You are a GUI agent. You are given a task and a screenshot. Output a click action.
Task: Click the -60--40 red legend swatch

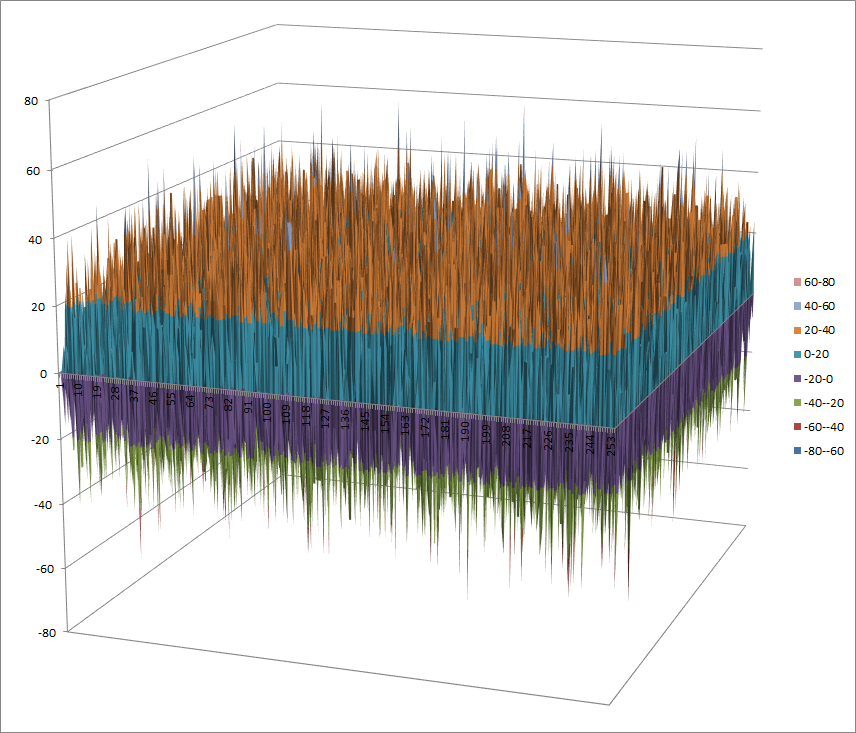(797, 427)
